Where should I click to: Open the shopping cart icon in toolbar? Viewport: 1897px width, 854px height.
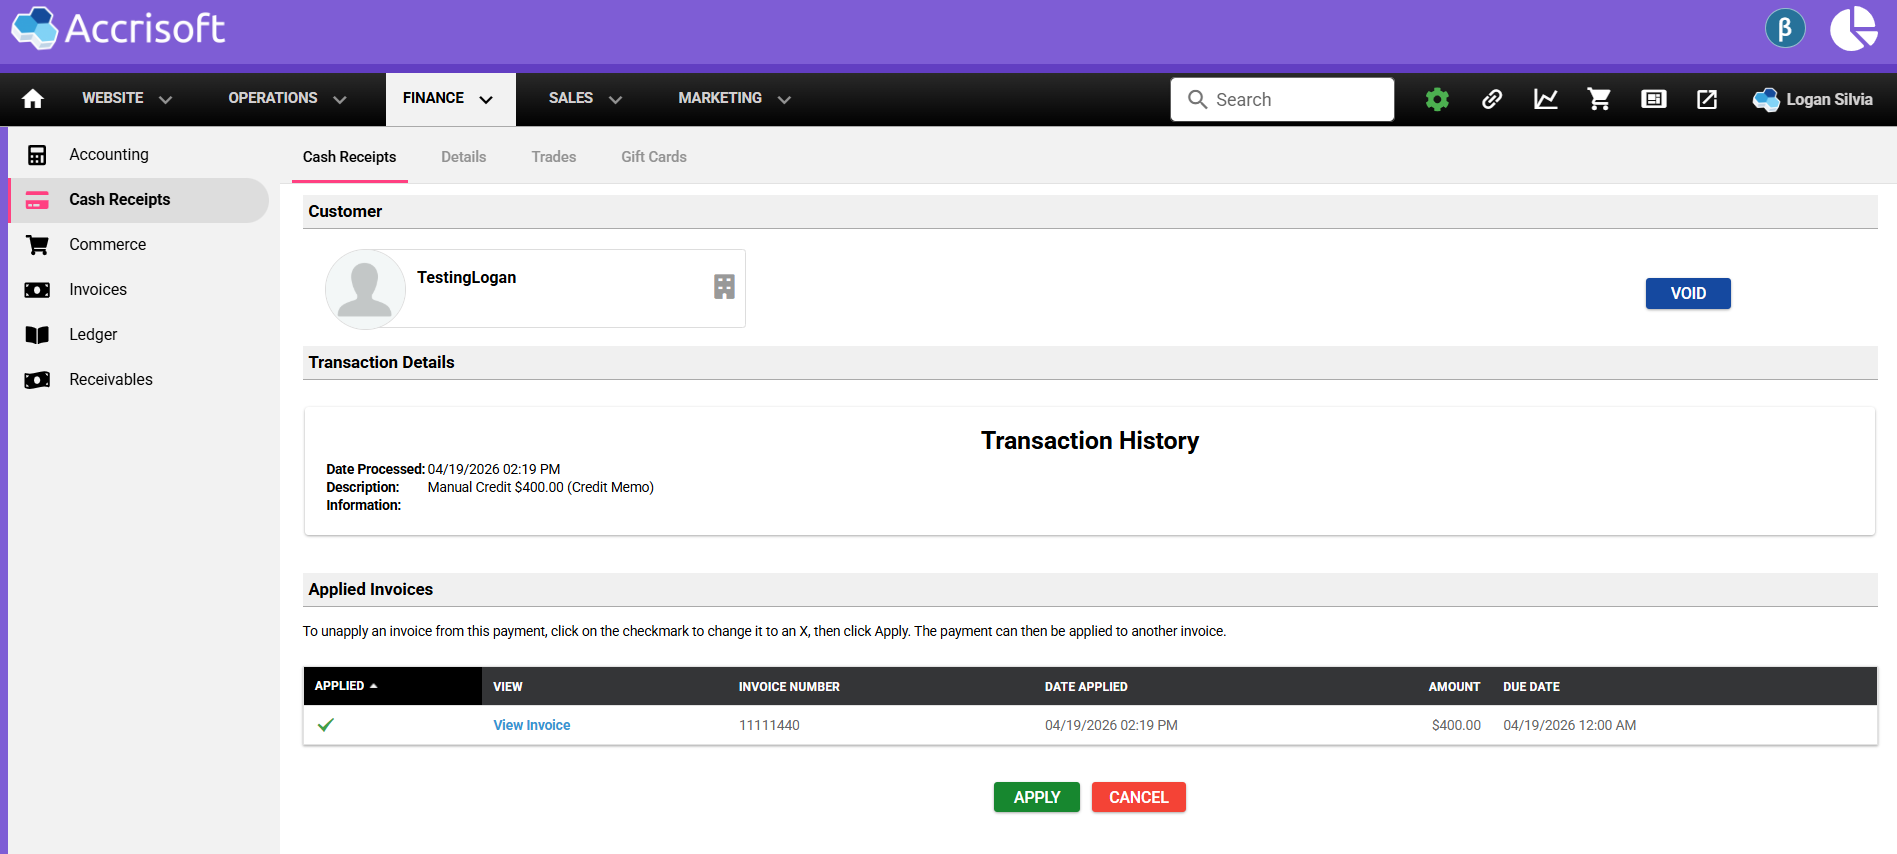pyautogui.click(x=1599, y=99)
